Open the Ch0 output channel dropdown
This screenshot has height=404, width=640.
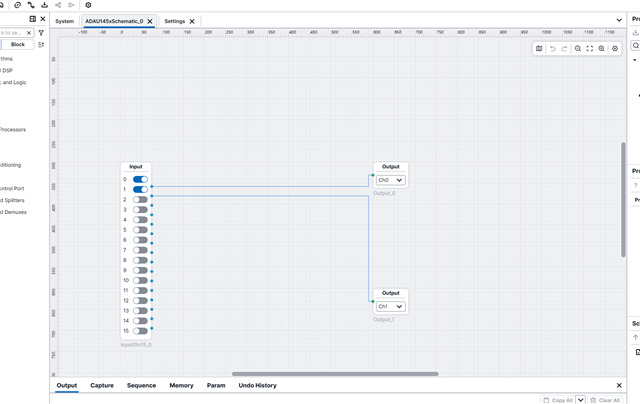click(x=391, y=180)
